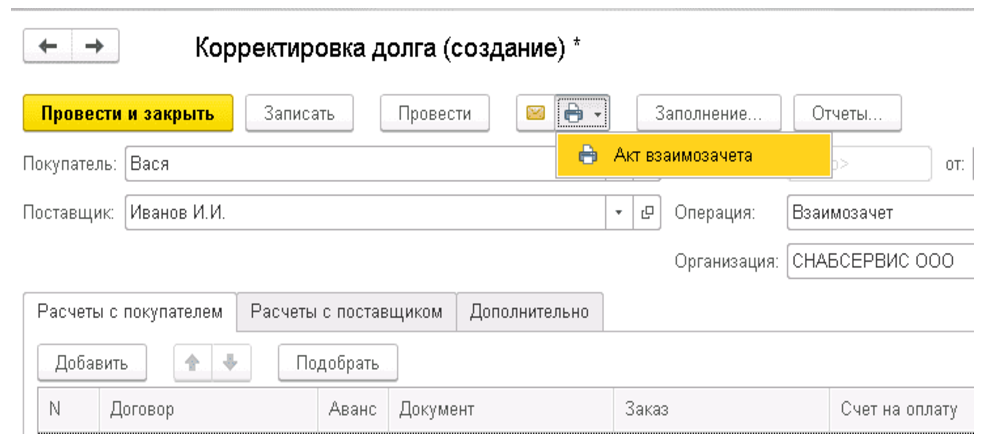This screenshot has width=984, height=446.
Task: Expand the Поставщик field dropdown list
Action: [618, 213]
